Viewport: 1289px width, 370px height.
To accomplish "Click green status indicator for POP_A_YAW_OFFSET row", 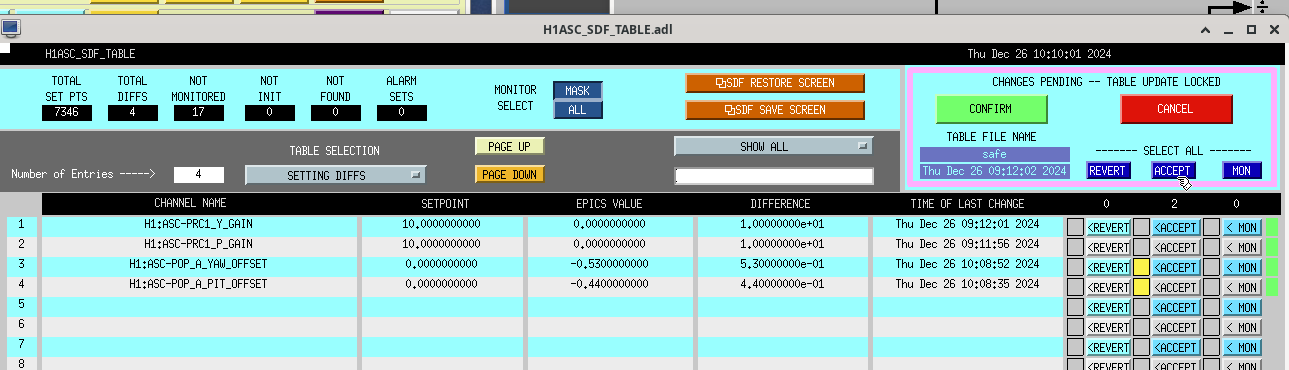I will coord(1272,267).
